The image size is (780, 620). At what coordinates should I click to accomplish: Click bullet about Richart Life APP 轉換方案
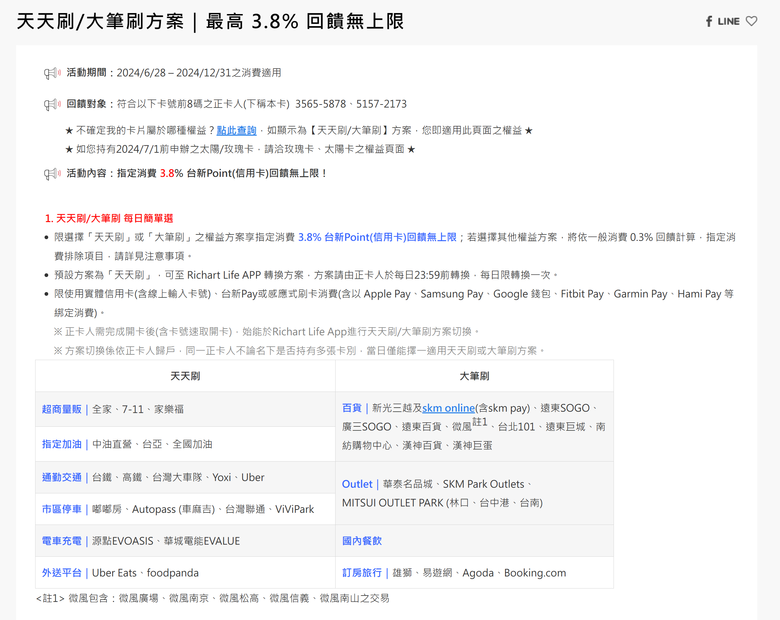pyautogui.click(x=306, y=275)
